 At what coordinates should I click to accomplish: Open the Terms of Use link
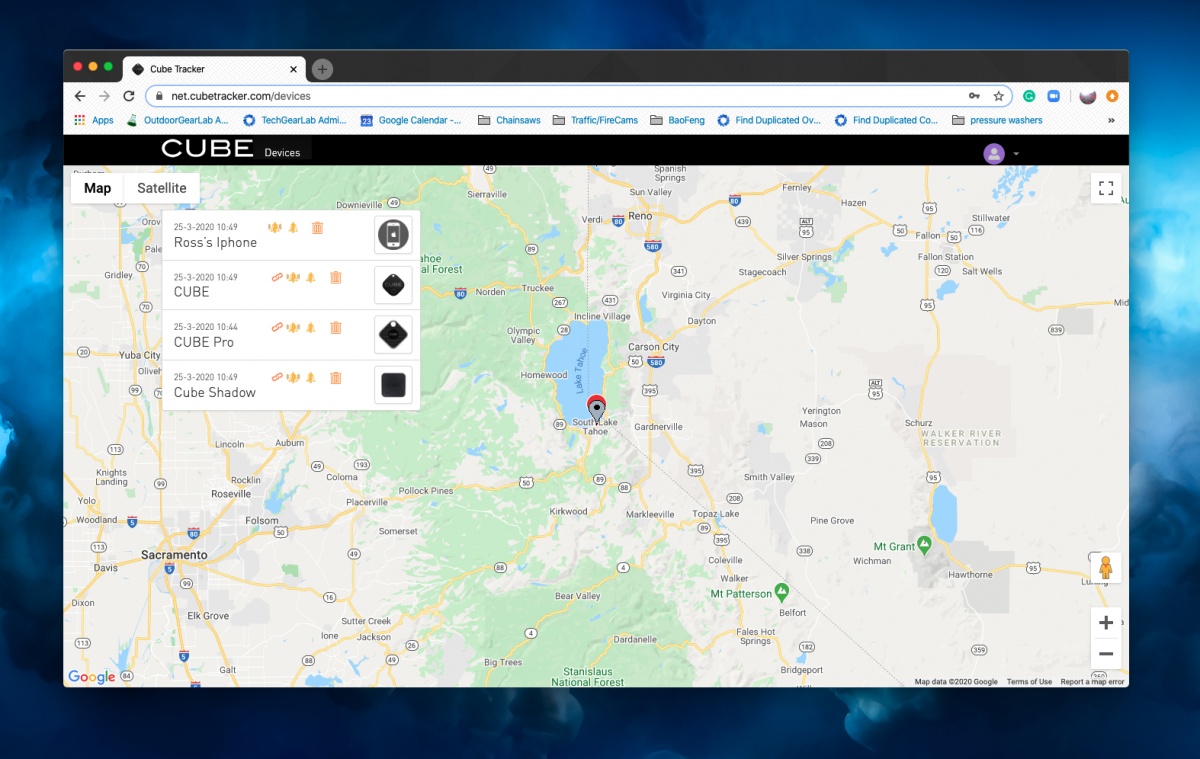click(1029, 682)
